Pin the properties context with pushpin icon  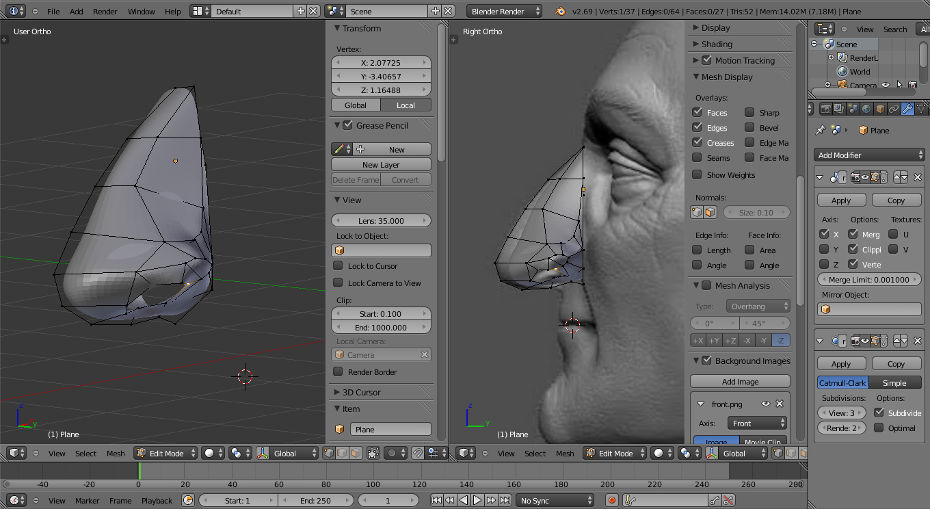(x=821, y=130)
